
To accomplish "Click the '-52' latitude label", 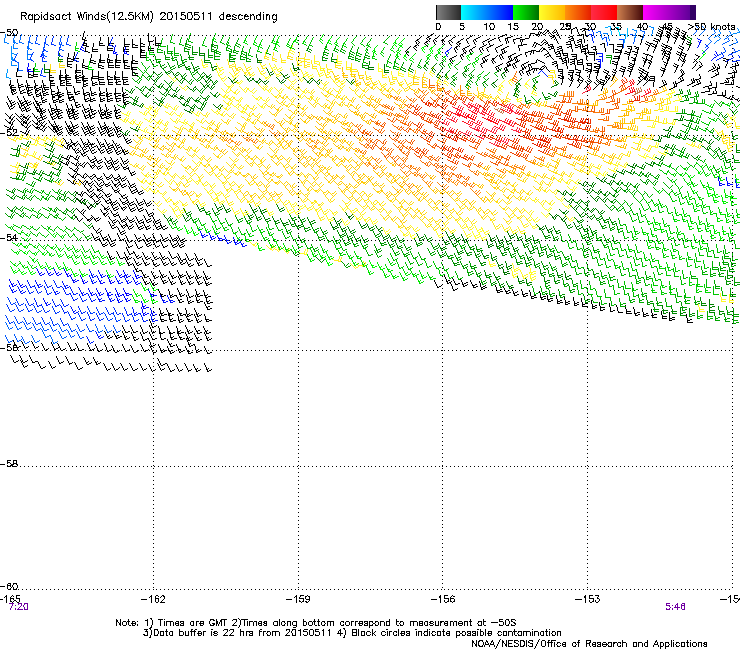I will click(x=9, y=133).
